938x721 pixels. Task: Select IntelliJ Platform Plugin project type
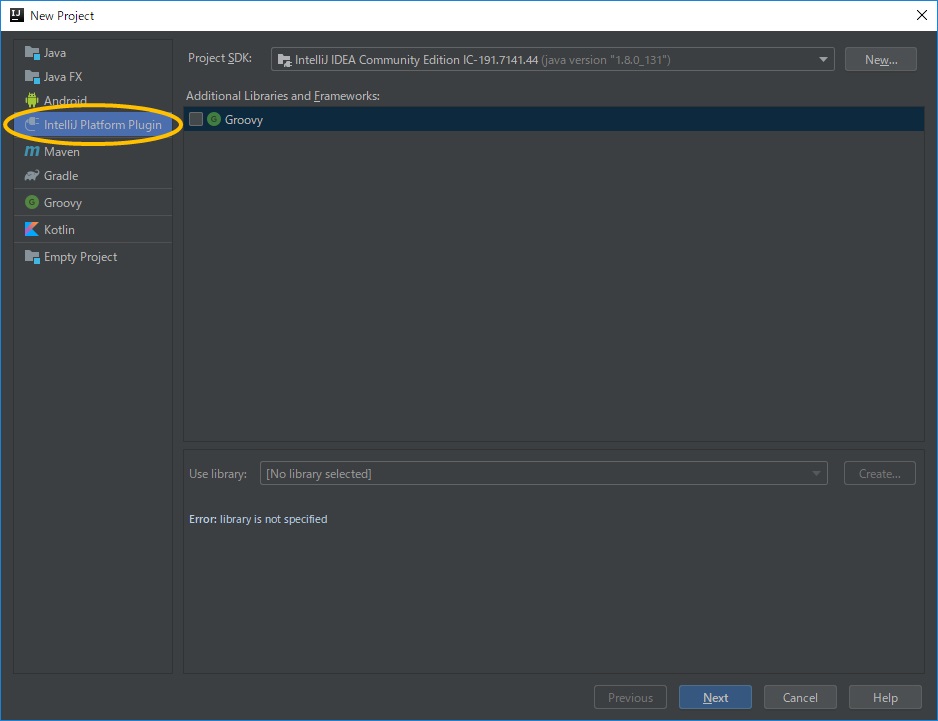pyautogui.click(x=93, y=124)
